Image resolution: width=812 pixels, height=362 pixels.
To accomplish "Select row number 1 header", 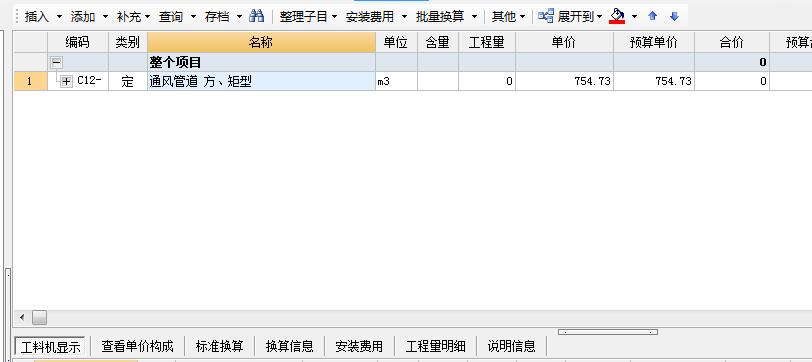I will (x=31, y=81).
